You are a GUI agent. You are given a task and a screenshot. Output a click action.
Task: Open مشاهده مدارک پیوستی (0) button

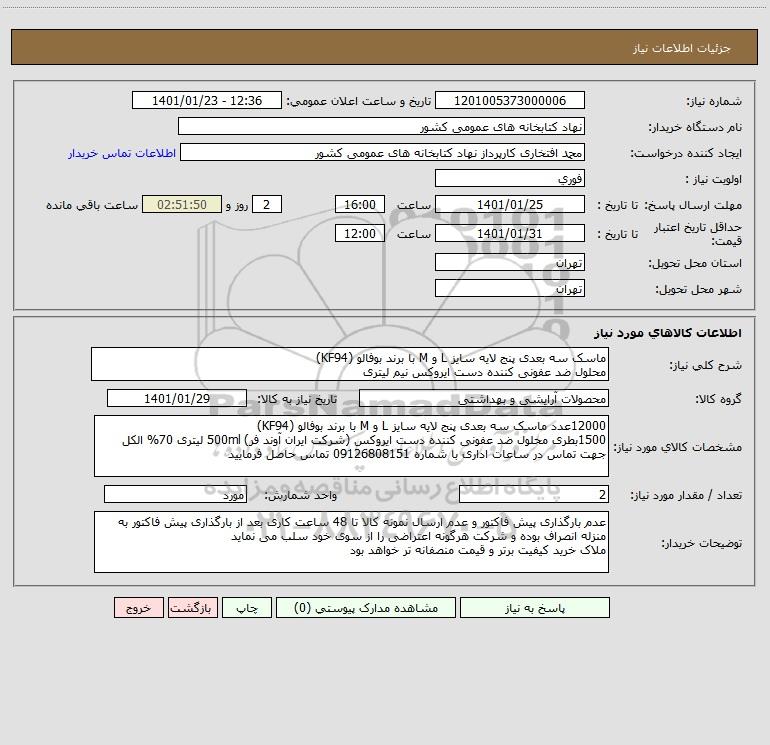pyautogui.click(x=366, y=608)
